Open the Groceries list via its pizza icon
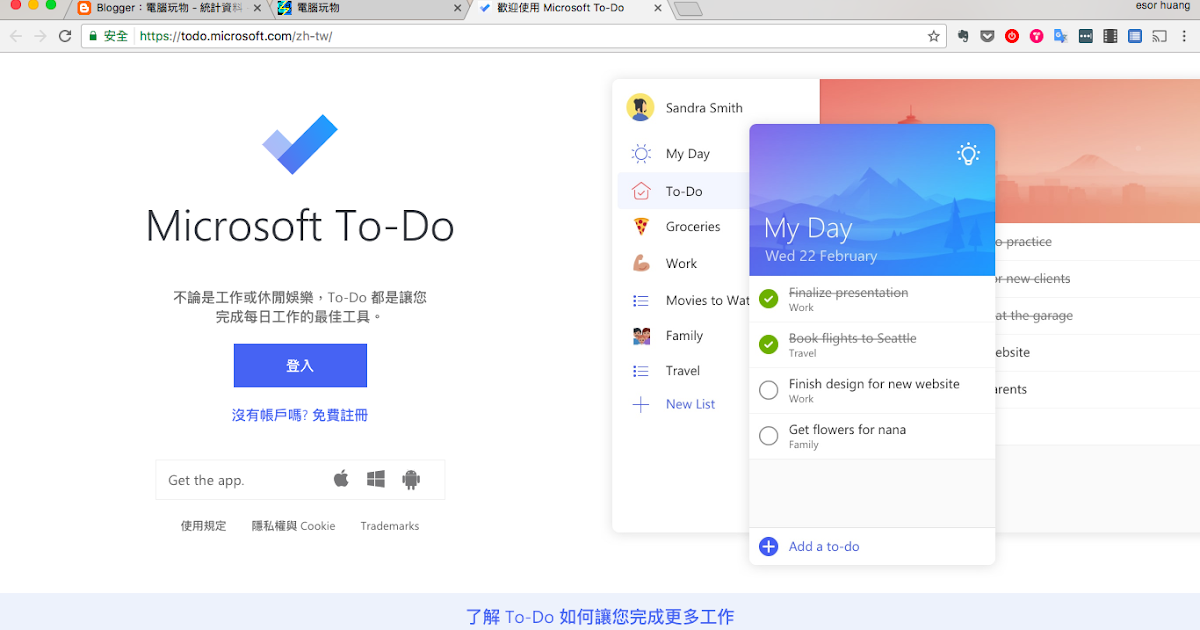This screenshot has width=1200, height=630. click(640, 226)
